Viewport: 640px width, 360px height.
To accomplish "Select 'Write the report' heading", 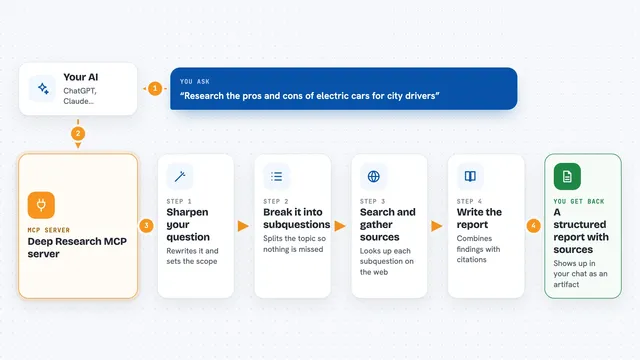I will pyautogui.click(x=479, y=218).
